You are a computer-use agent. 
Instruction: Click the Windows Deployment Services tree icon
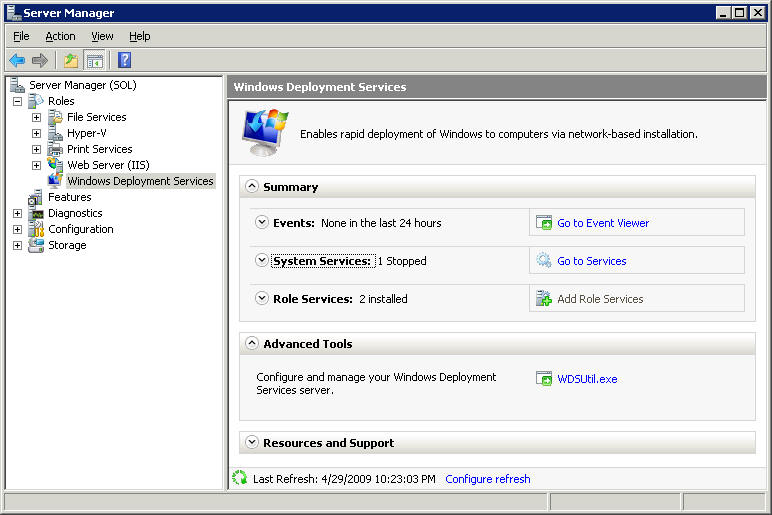pos(55,181)
